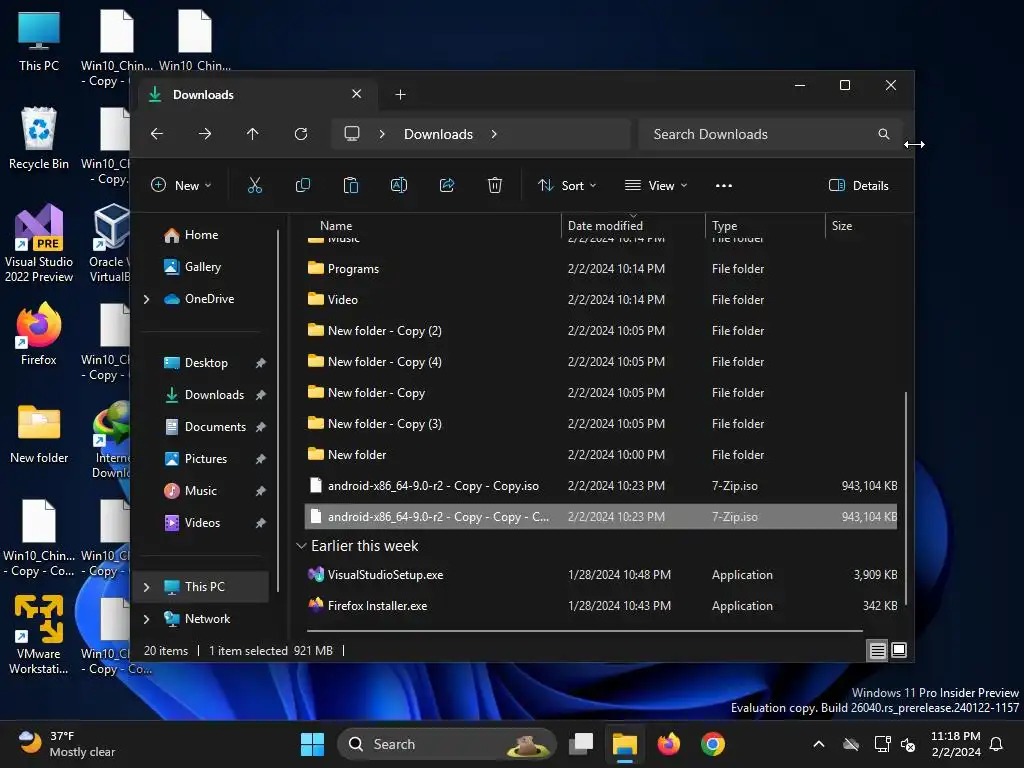Open the See more ellipsis menu
This screenshot has height=768, width=1024.
[724, 185]
